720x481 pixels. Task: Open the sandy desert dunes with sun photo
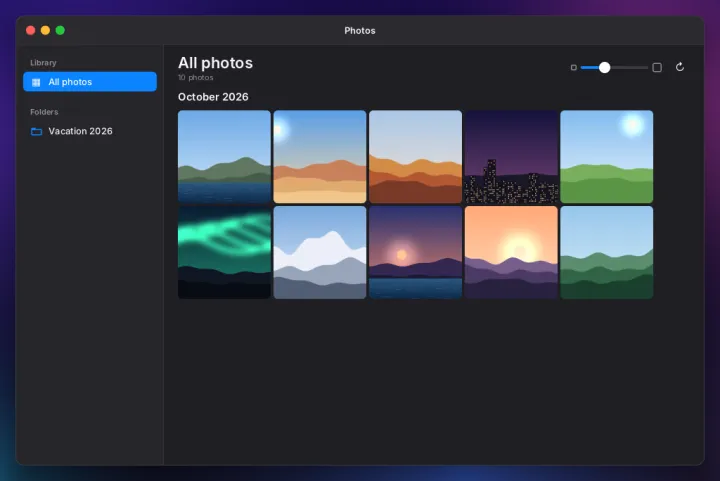point(320,157)
